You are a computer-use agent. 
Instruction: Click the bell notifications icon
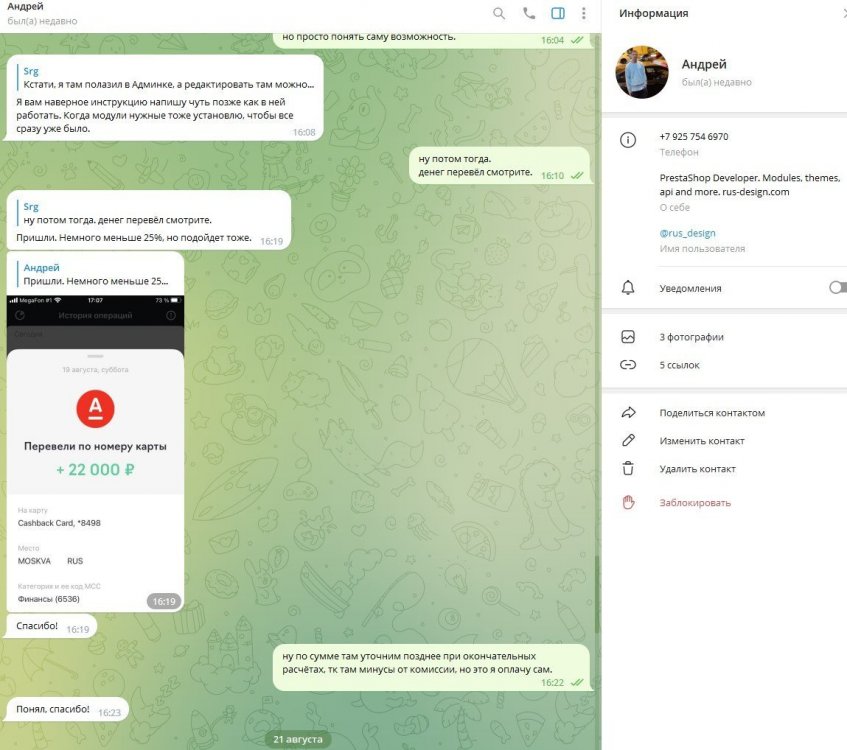click(x=628, y=287)
